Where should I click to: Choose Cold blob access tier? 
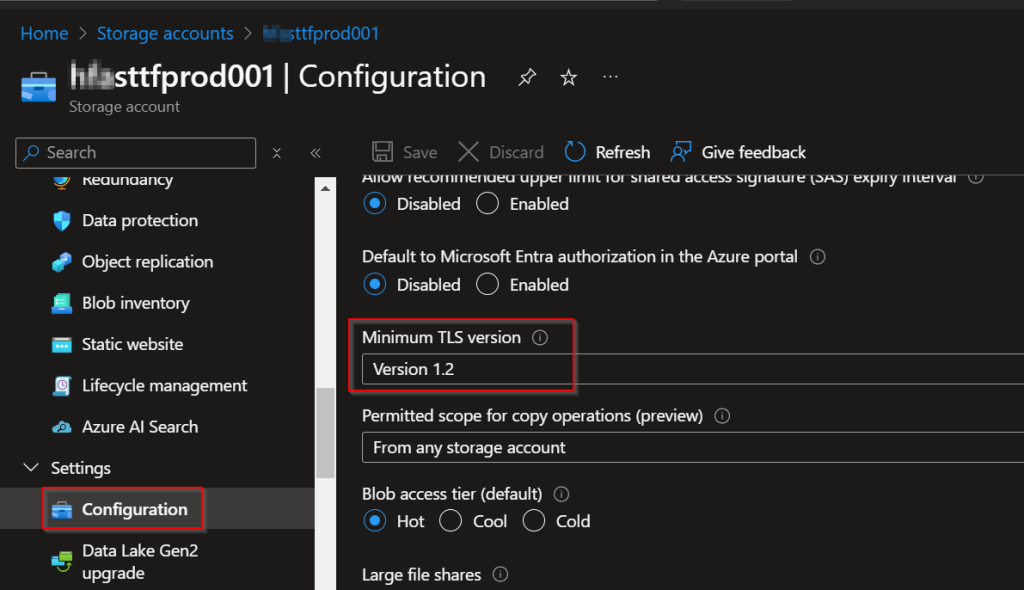pyautogui.click(x=534, y=521)
